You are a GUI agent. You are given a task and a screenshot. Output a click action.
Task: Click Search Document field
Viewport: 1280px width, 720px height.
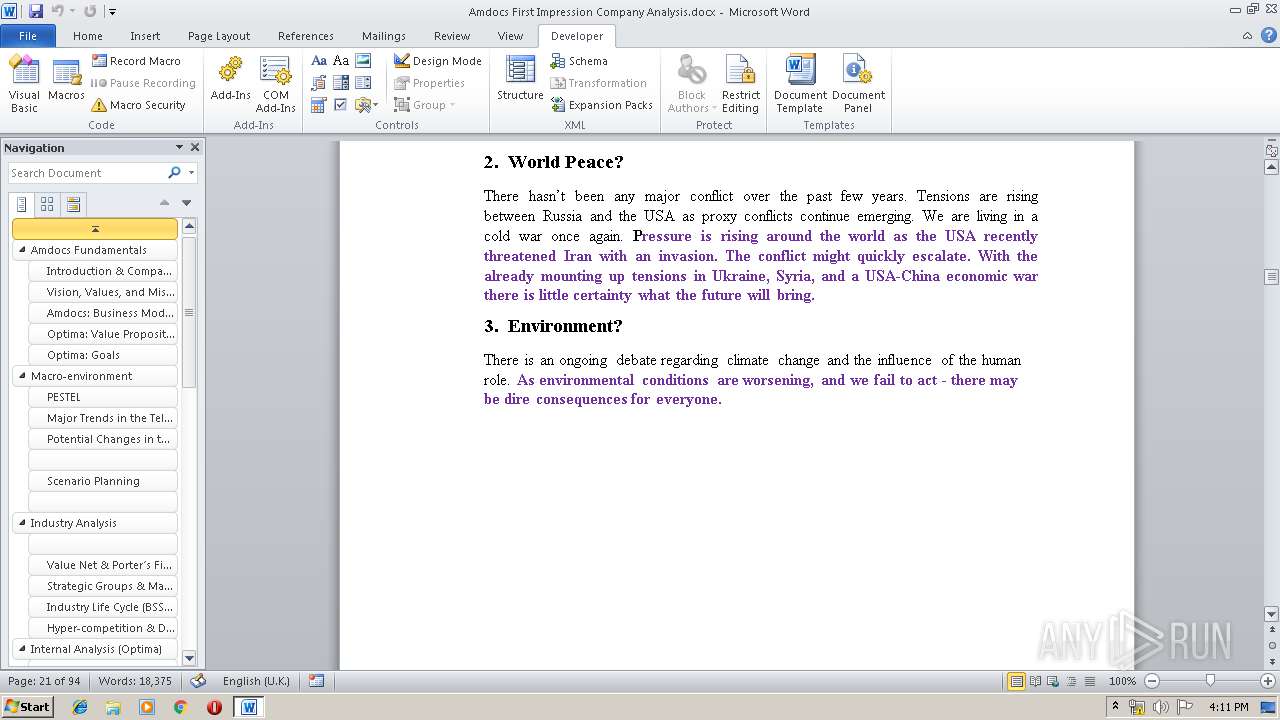(x=88, y=173)
